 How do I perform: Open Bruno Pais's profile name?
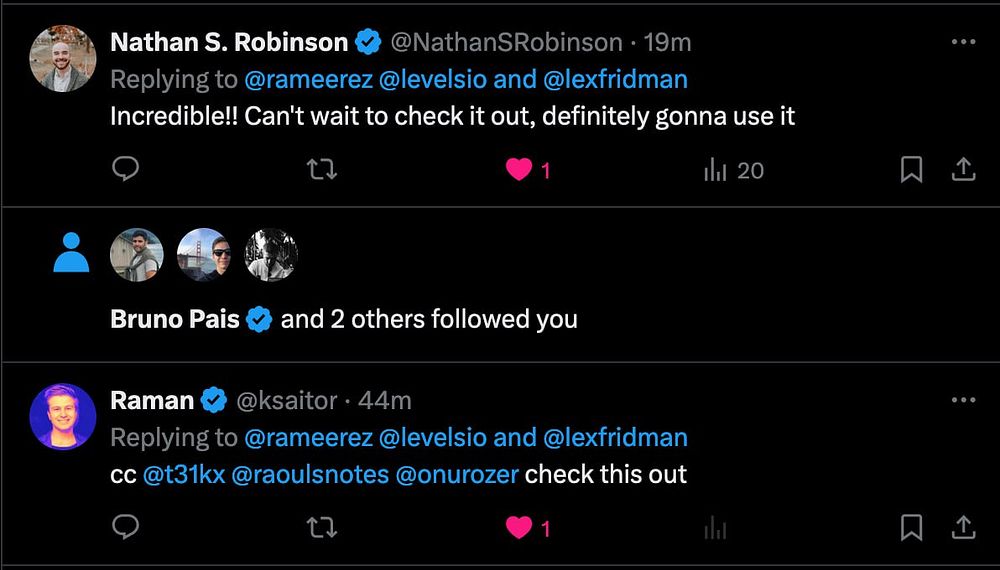pyautogui.click(x=175, y=319)
